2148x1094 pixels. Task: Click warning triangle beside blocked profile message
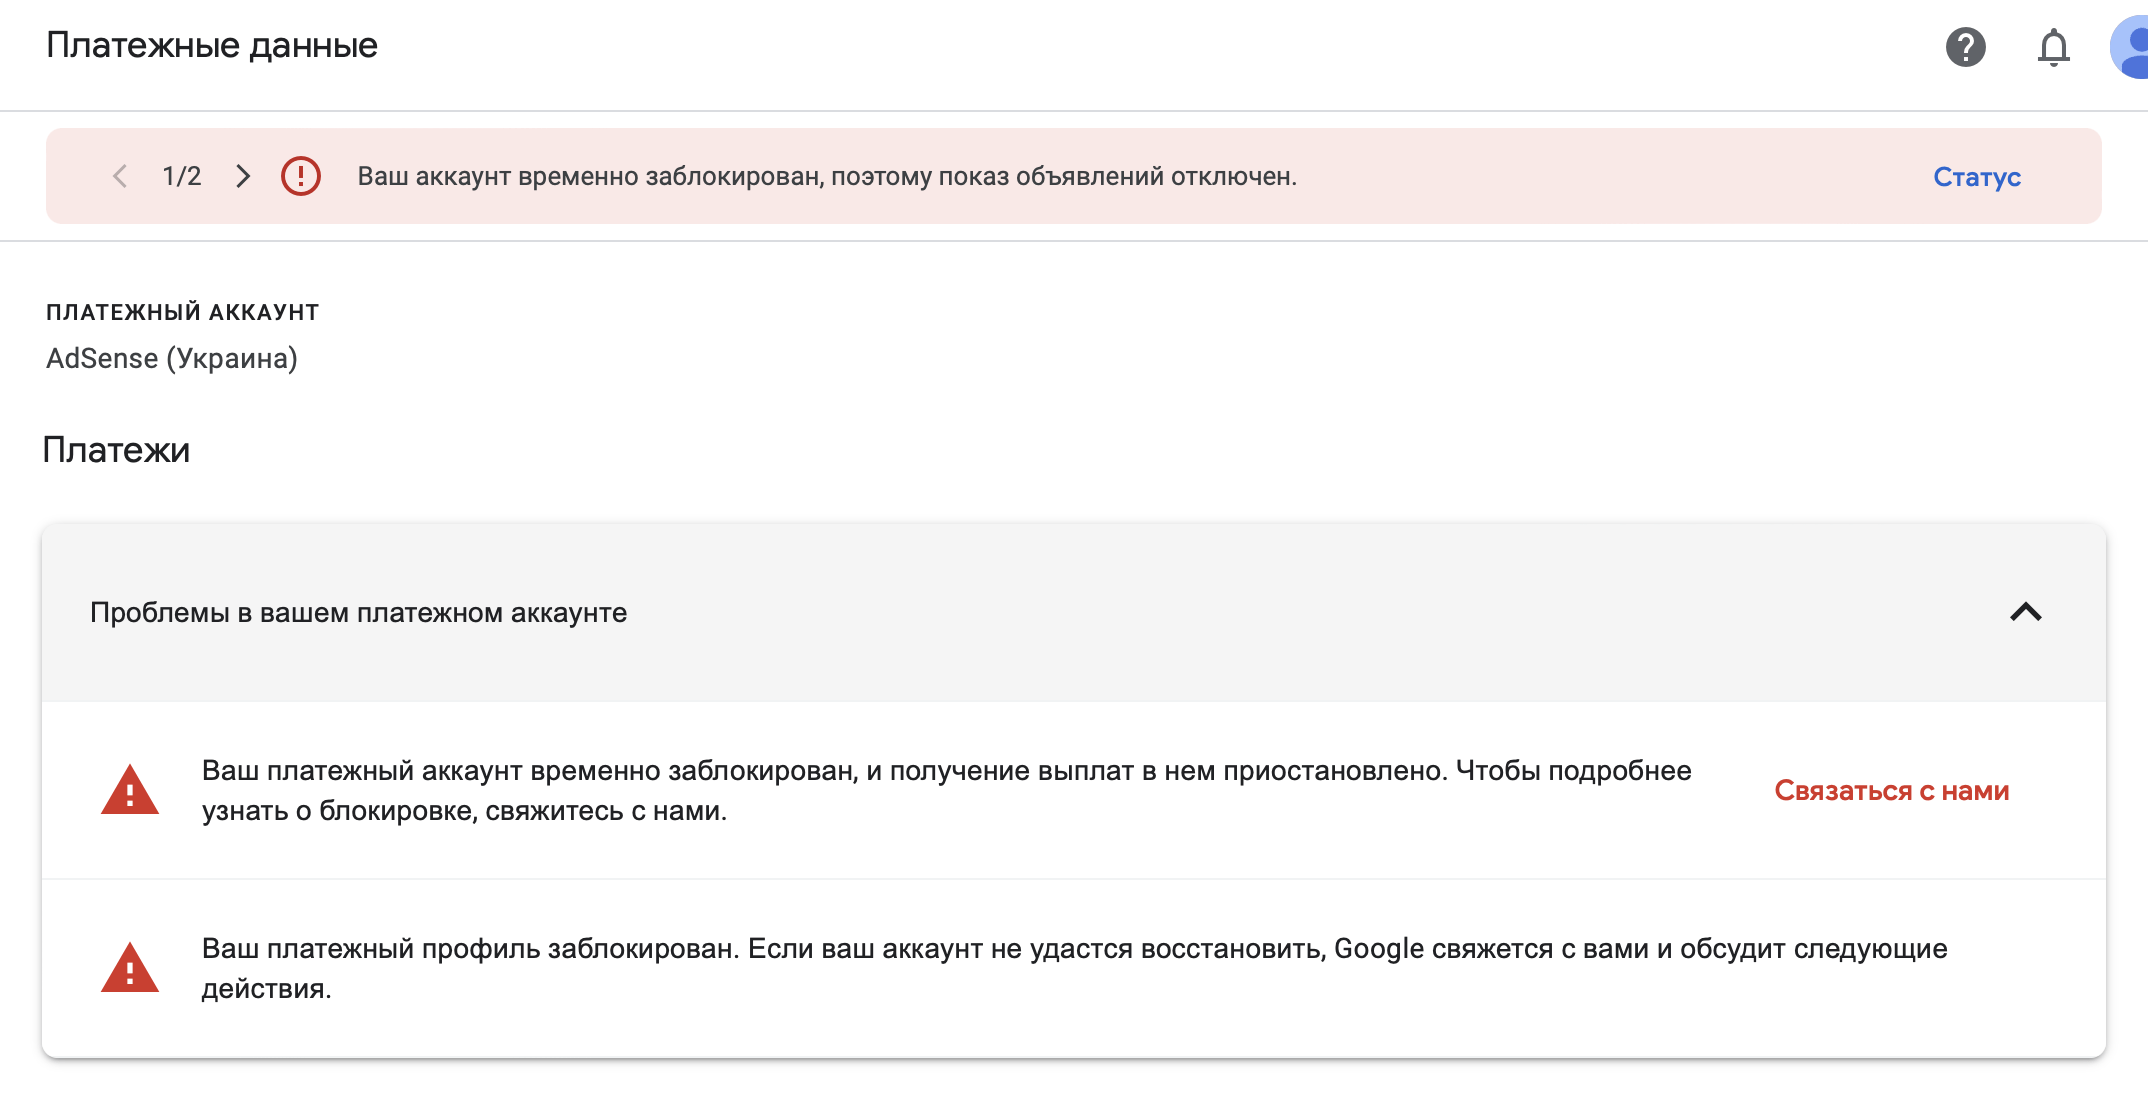[130, 968]
